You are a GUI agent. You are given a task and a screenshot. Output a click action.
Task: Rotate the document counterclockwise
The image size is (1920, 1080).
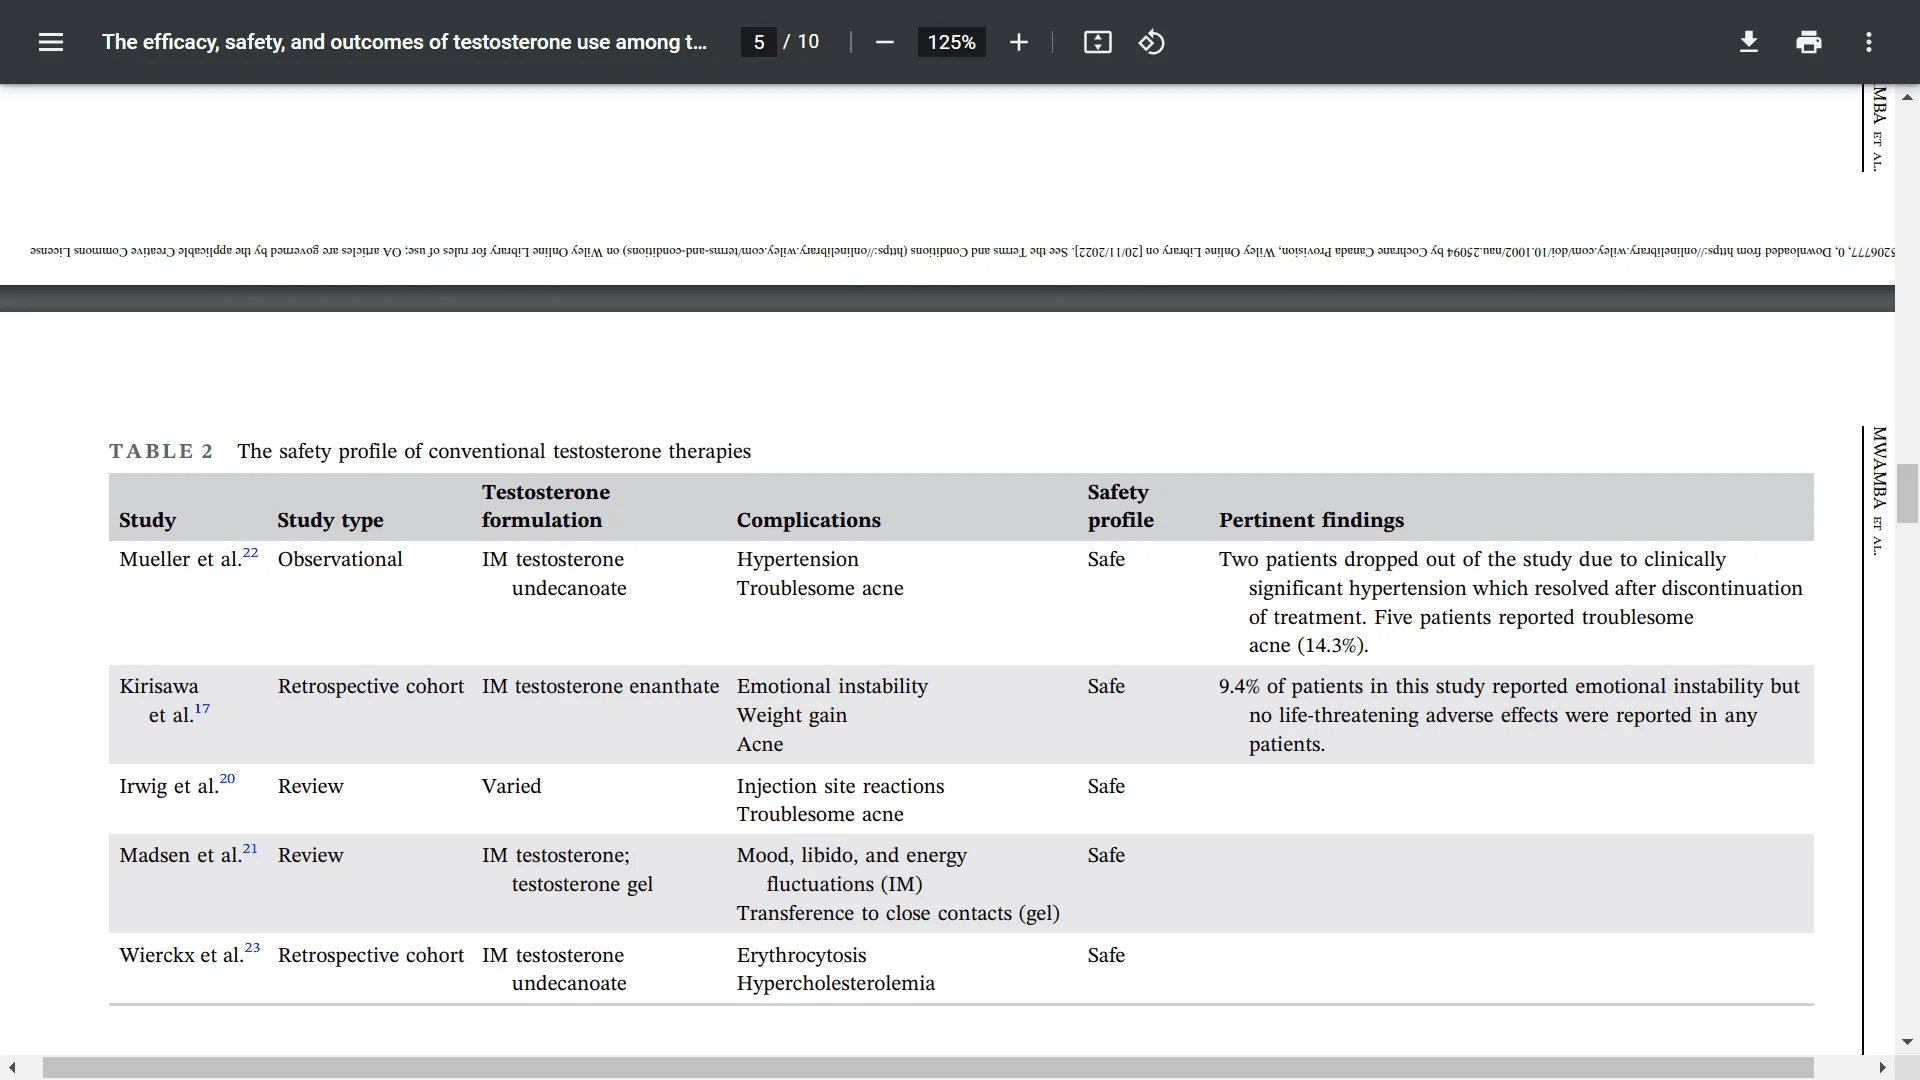point(1151,42)
